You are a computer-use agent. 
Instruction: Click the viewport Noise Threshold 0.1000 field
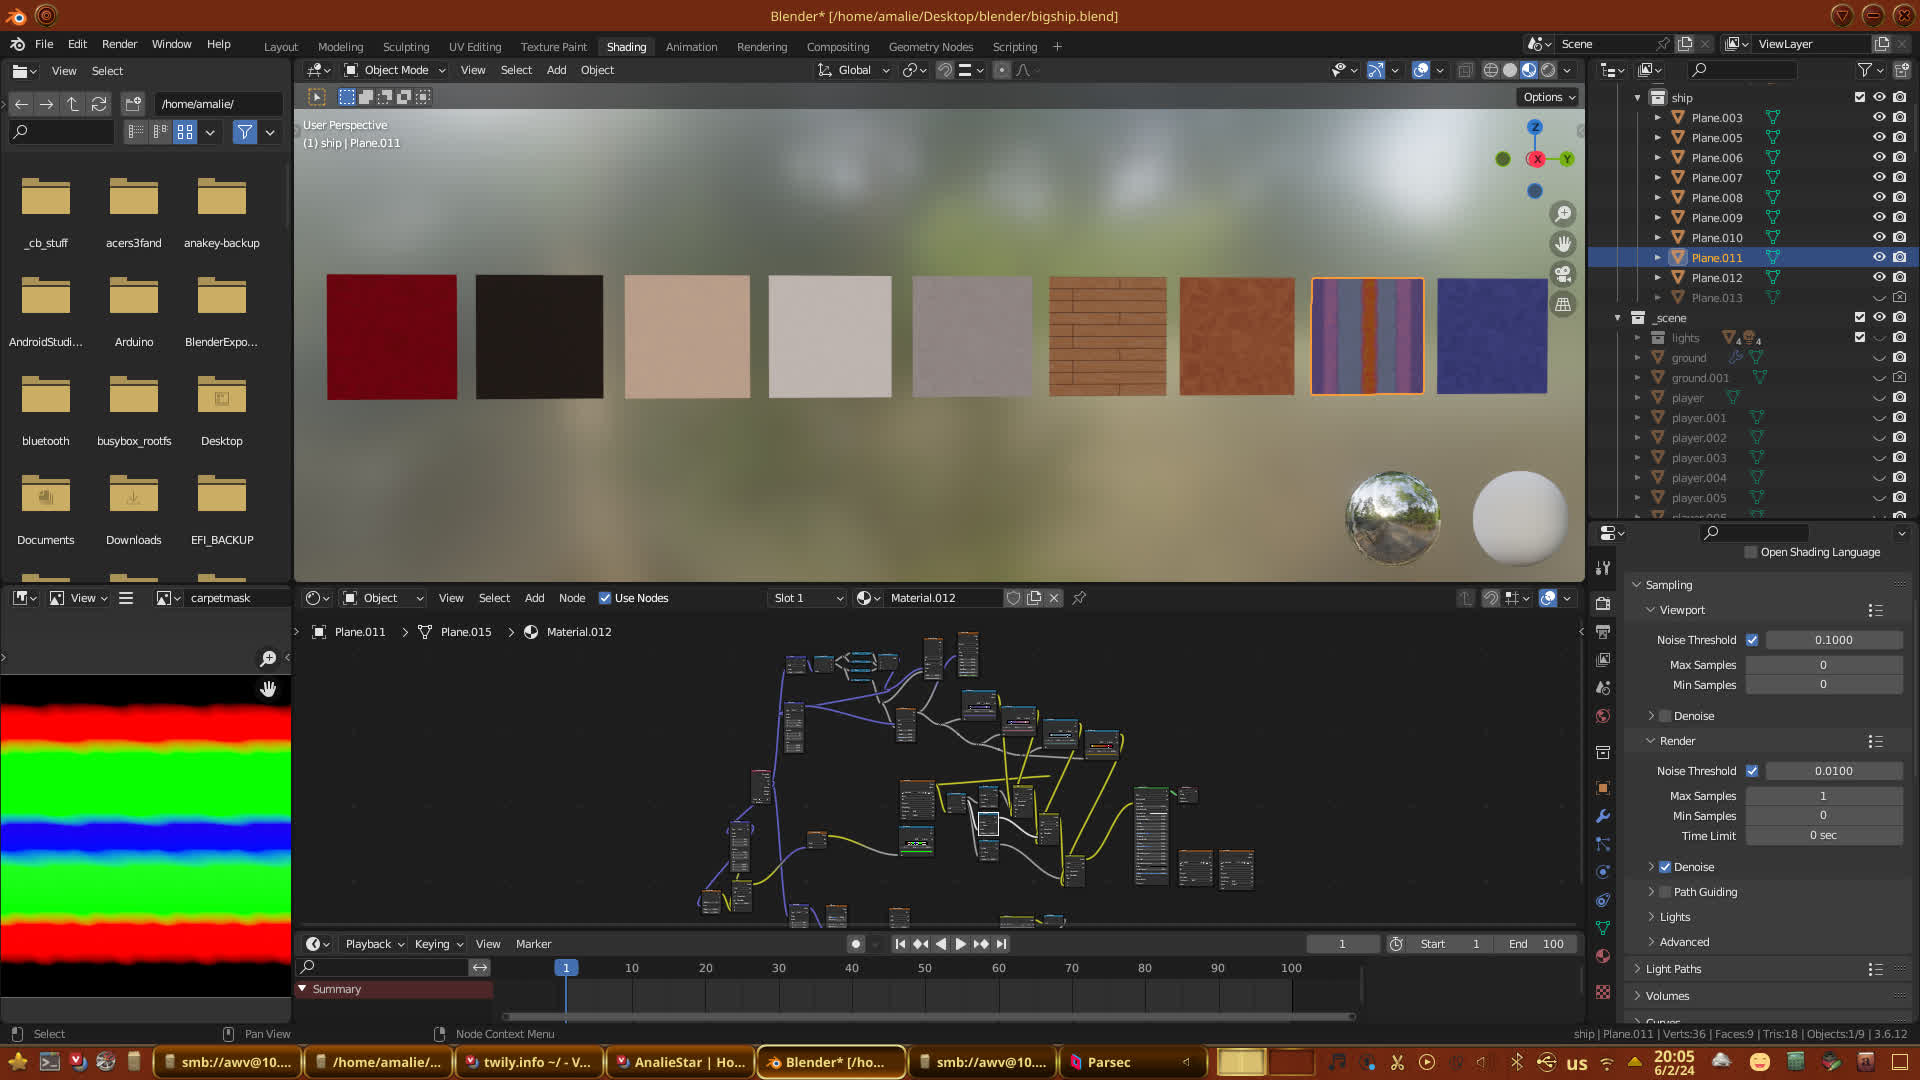[x=1833, y=640]
